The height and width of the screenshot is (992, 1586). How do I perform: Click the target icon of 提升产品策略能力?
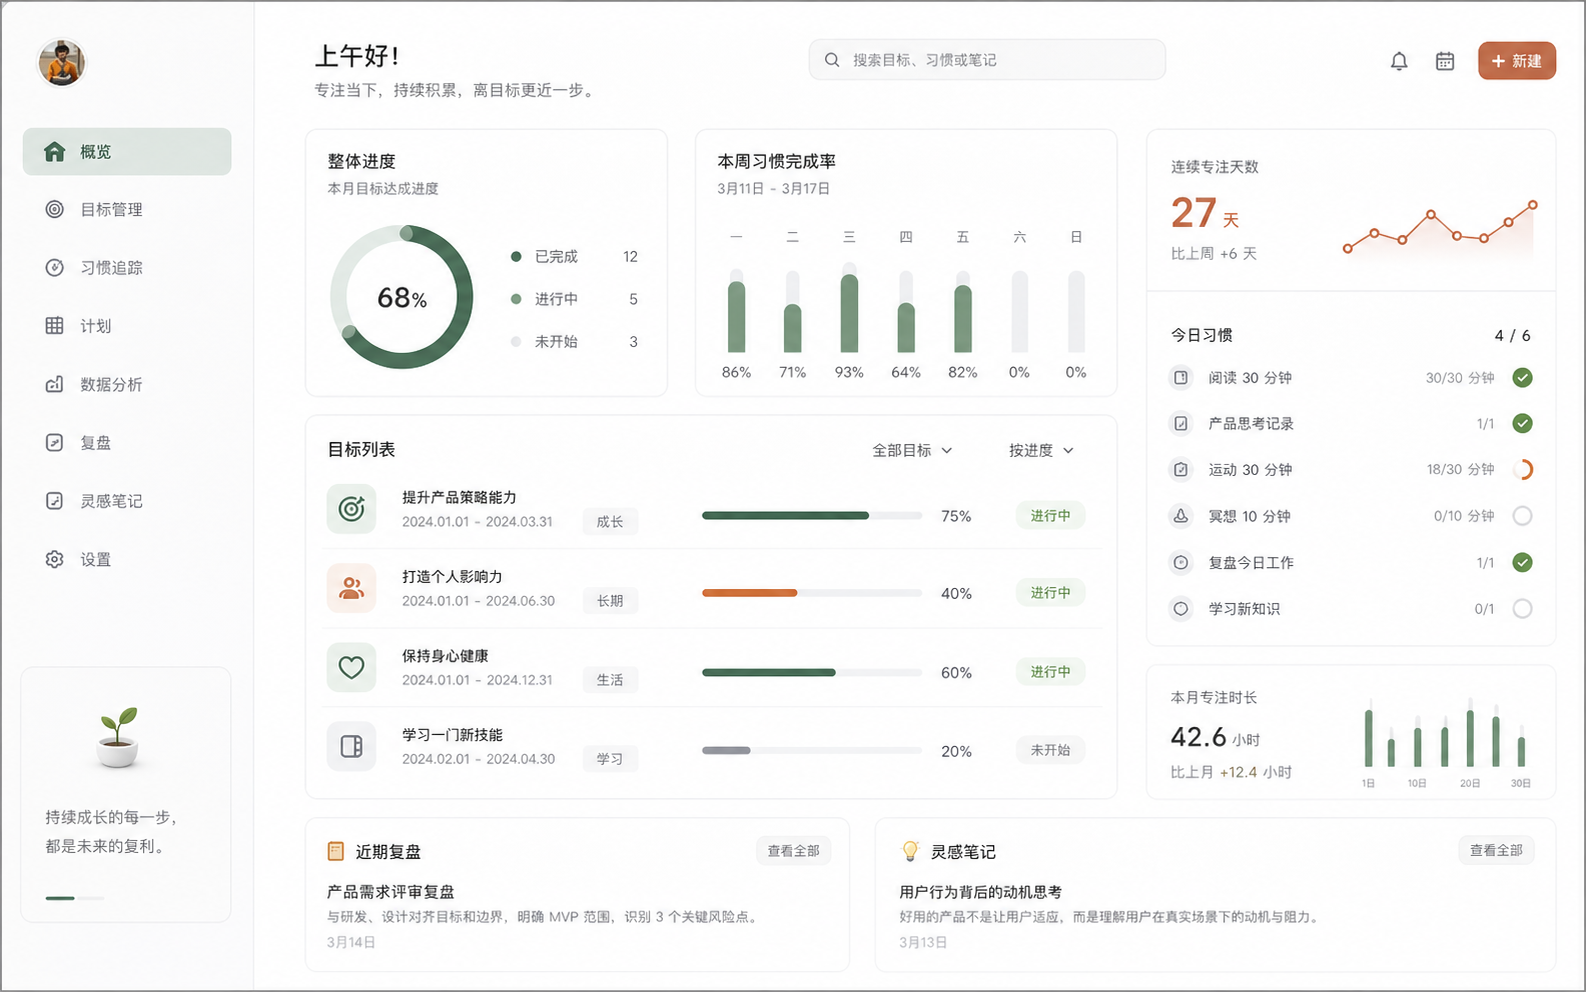pyautogui.click(x=351, y=509)
